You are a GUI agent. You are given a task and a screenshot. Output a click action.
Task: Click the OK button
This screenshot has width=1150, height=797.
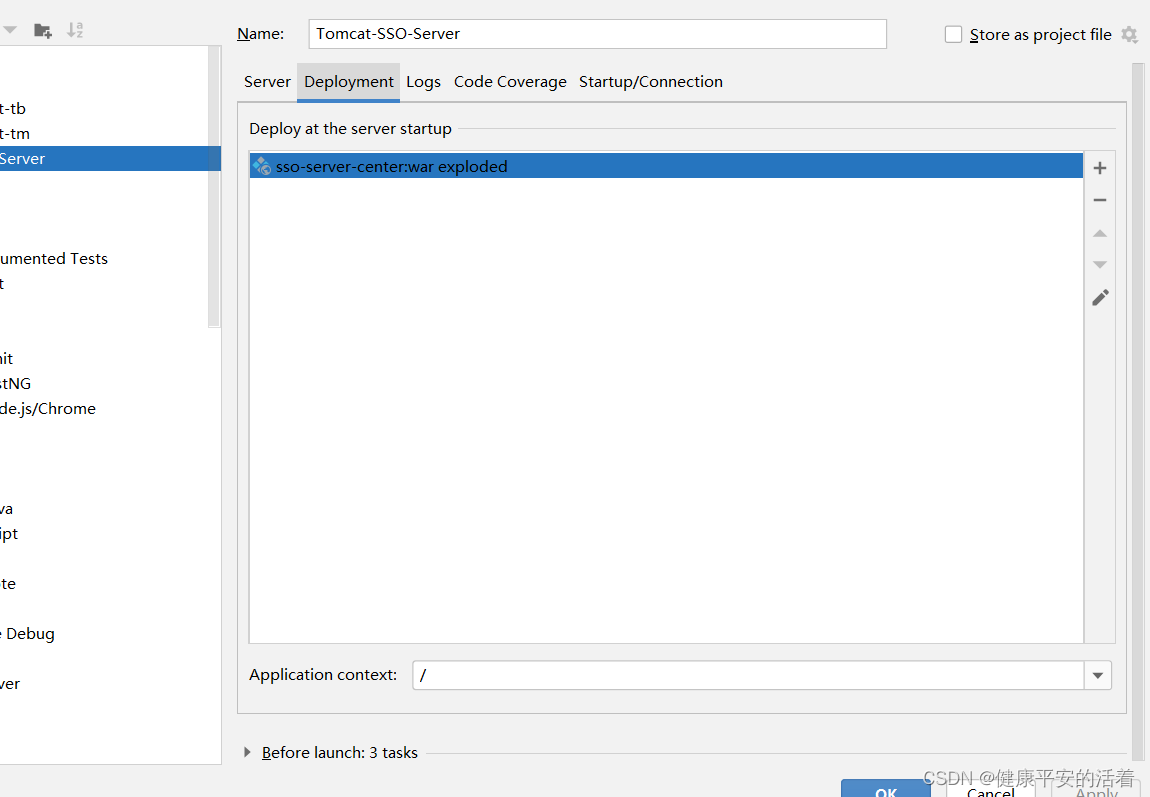pos(885,791)
